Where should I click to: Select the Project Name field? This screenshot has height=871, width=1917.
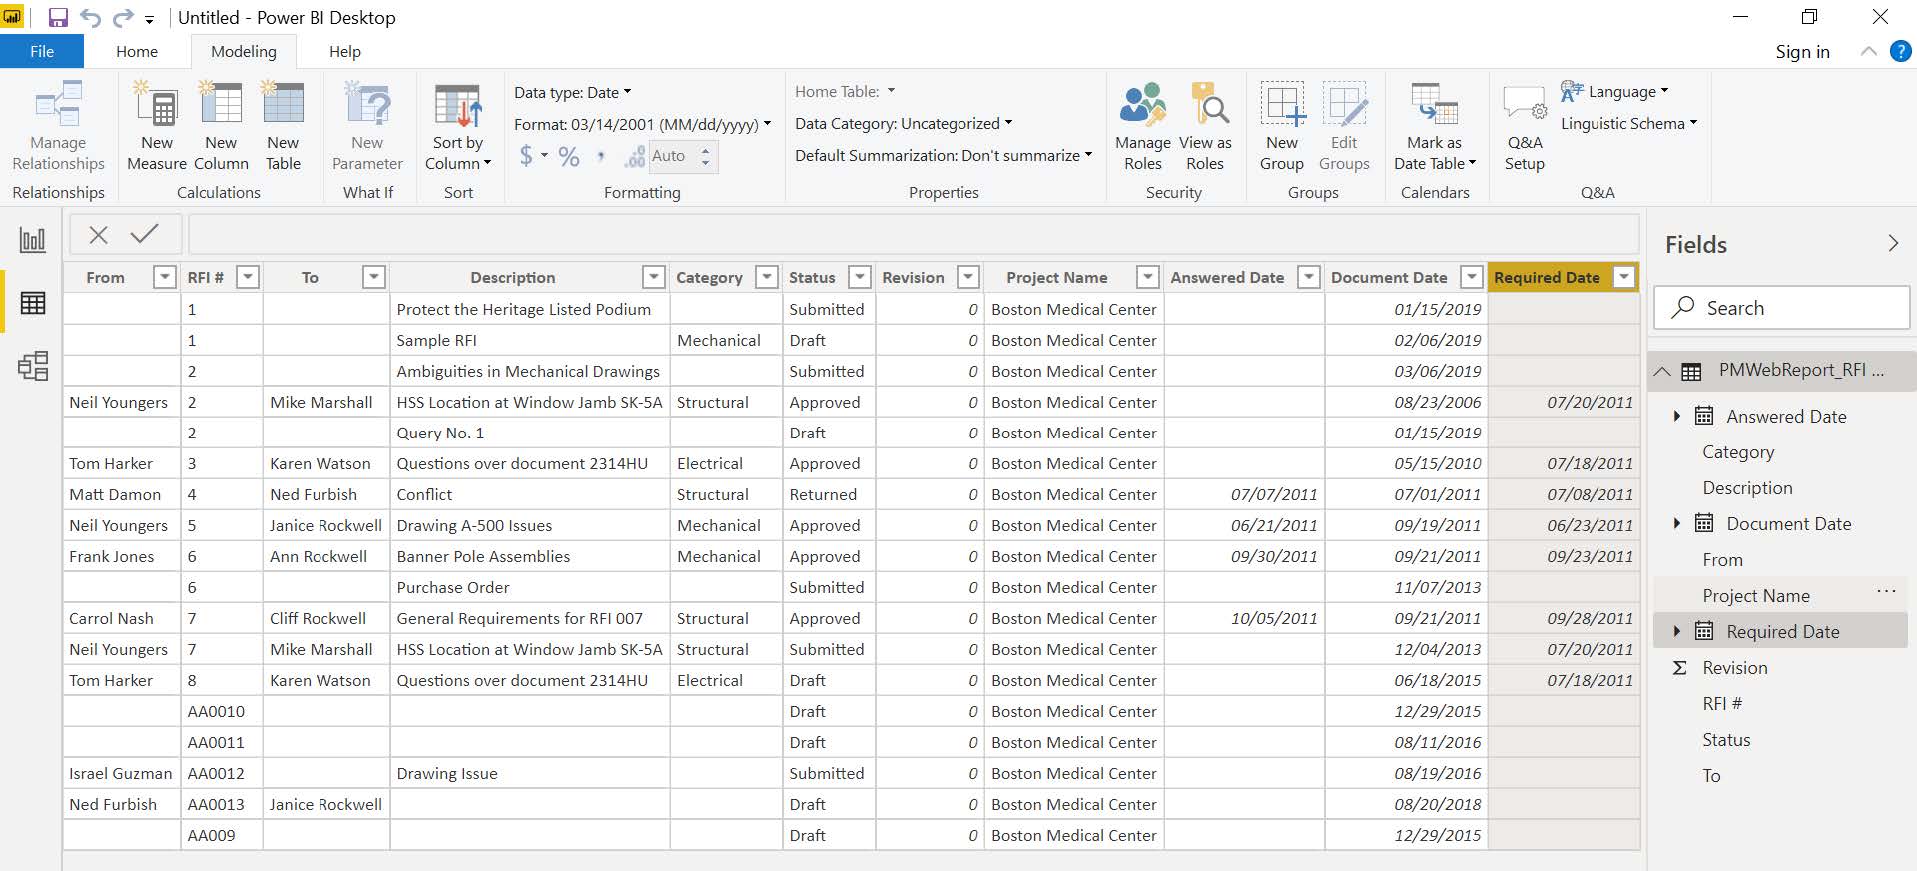(1756, 596)
